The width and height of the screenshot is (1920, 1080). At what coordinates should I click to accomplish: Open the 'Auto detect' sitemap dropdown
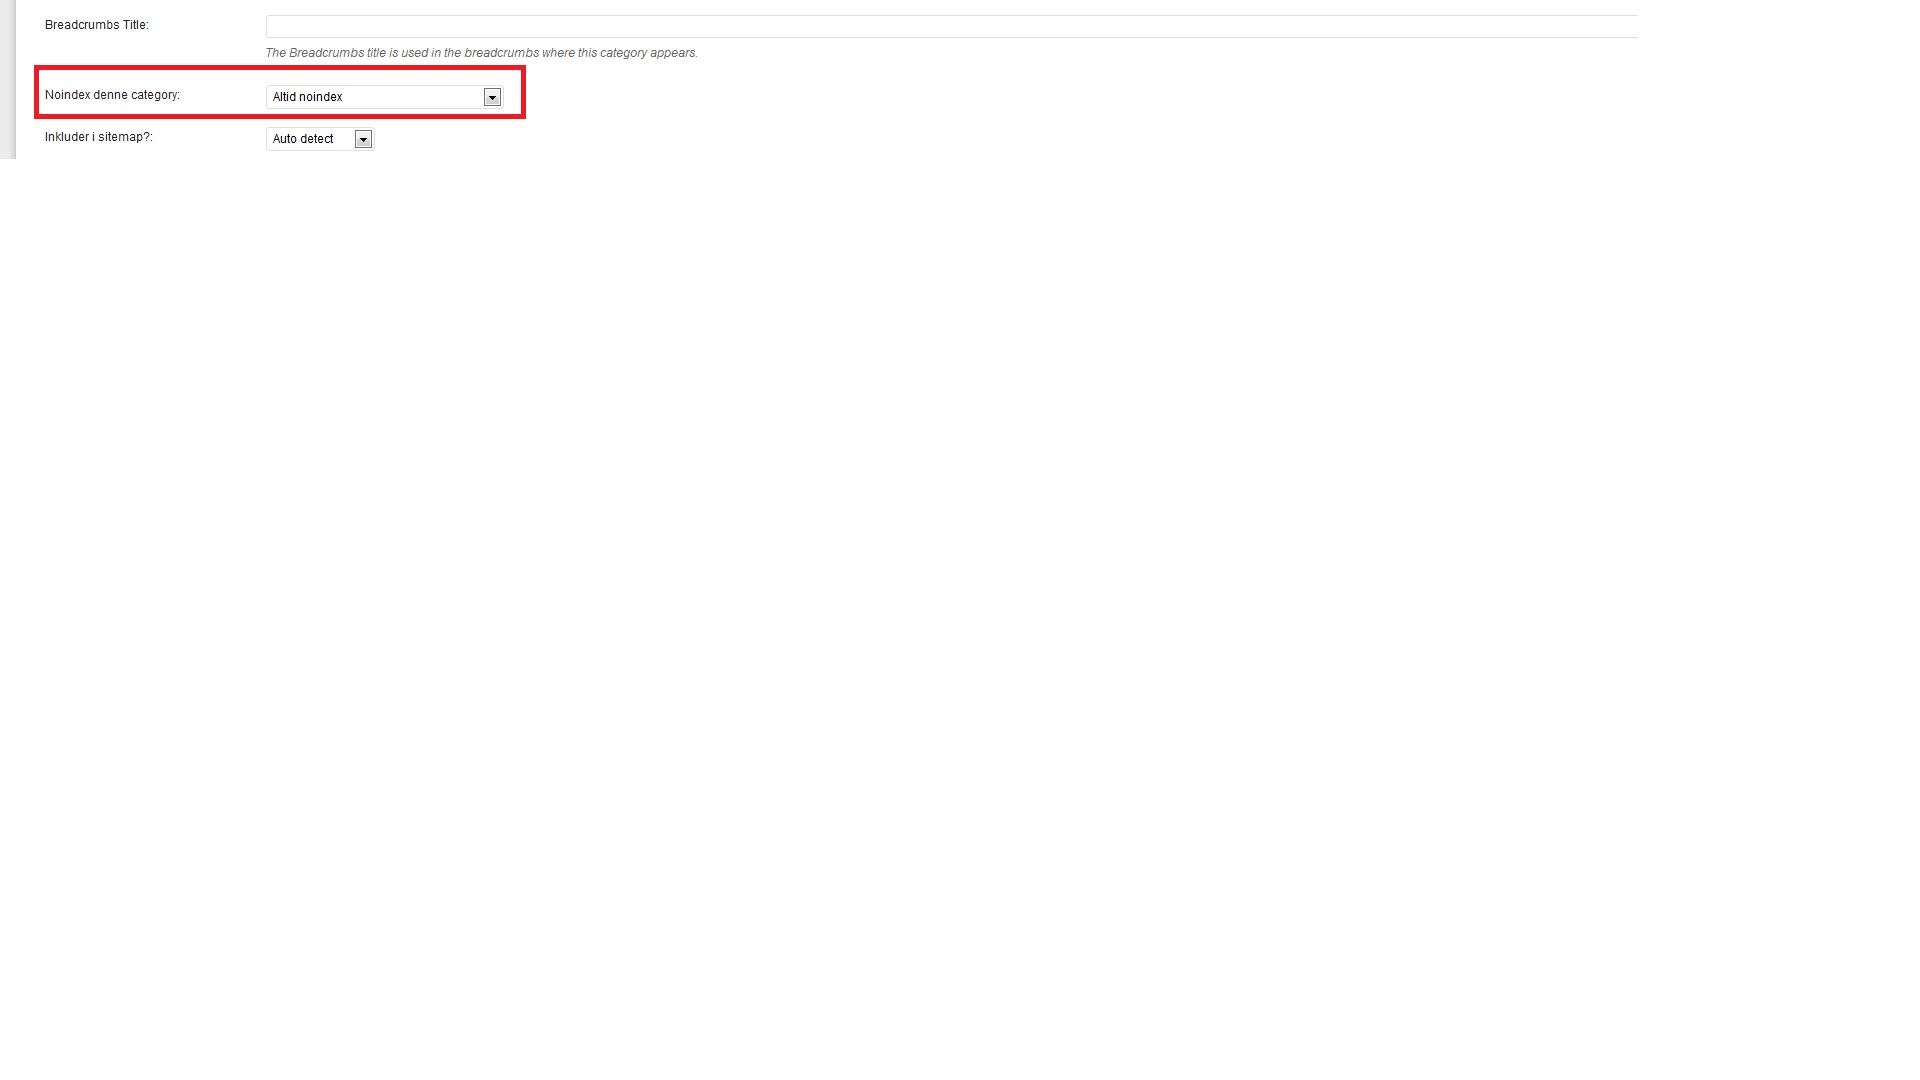[320, 139]
